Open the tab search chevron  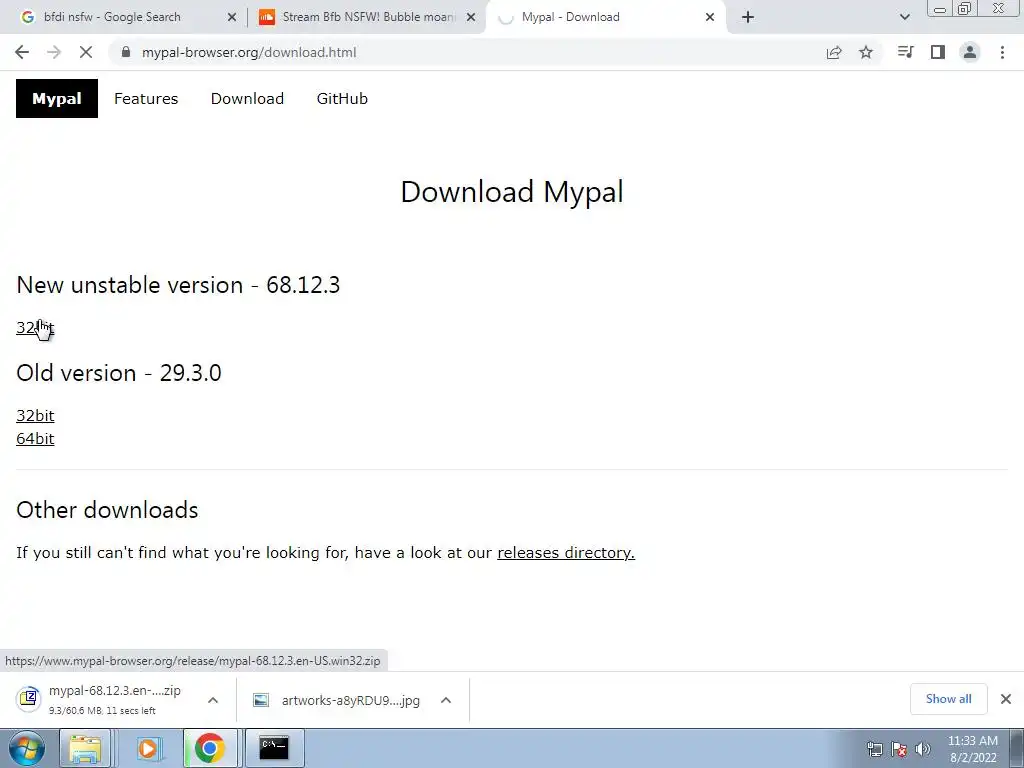tap(904, 17)
